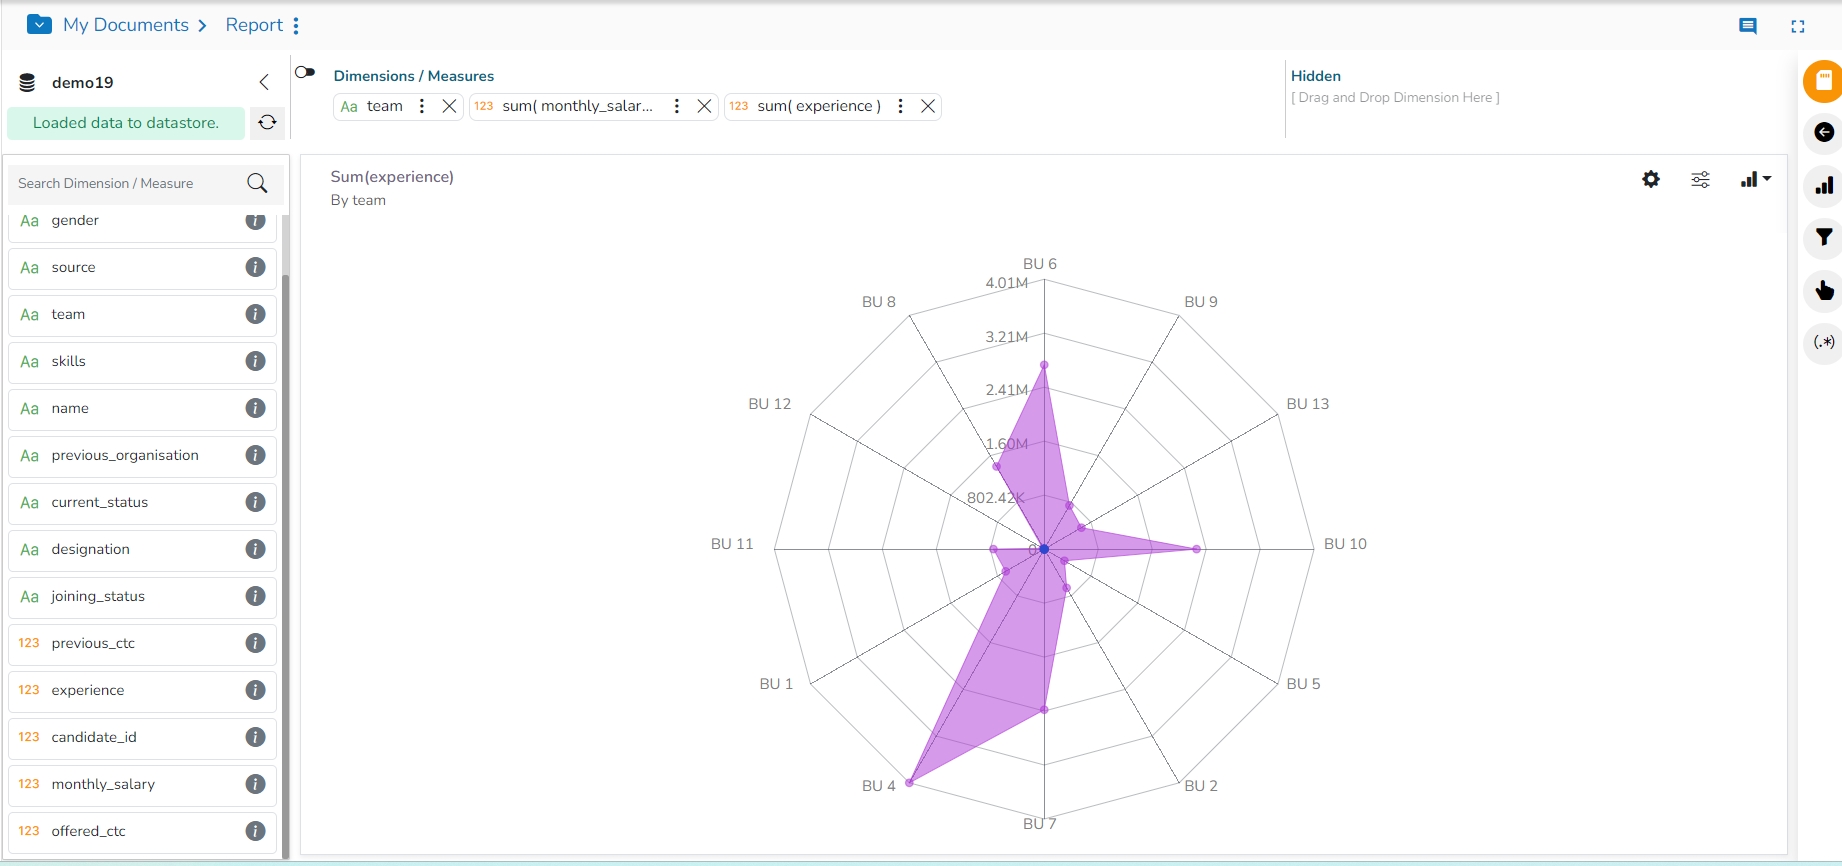
Task: Collapse the demo19 left panel
Action: (264, 83)
